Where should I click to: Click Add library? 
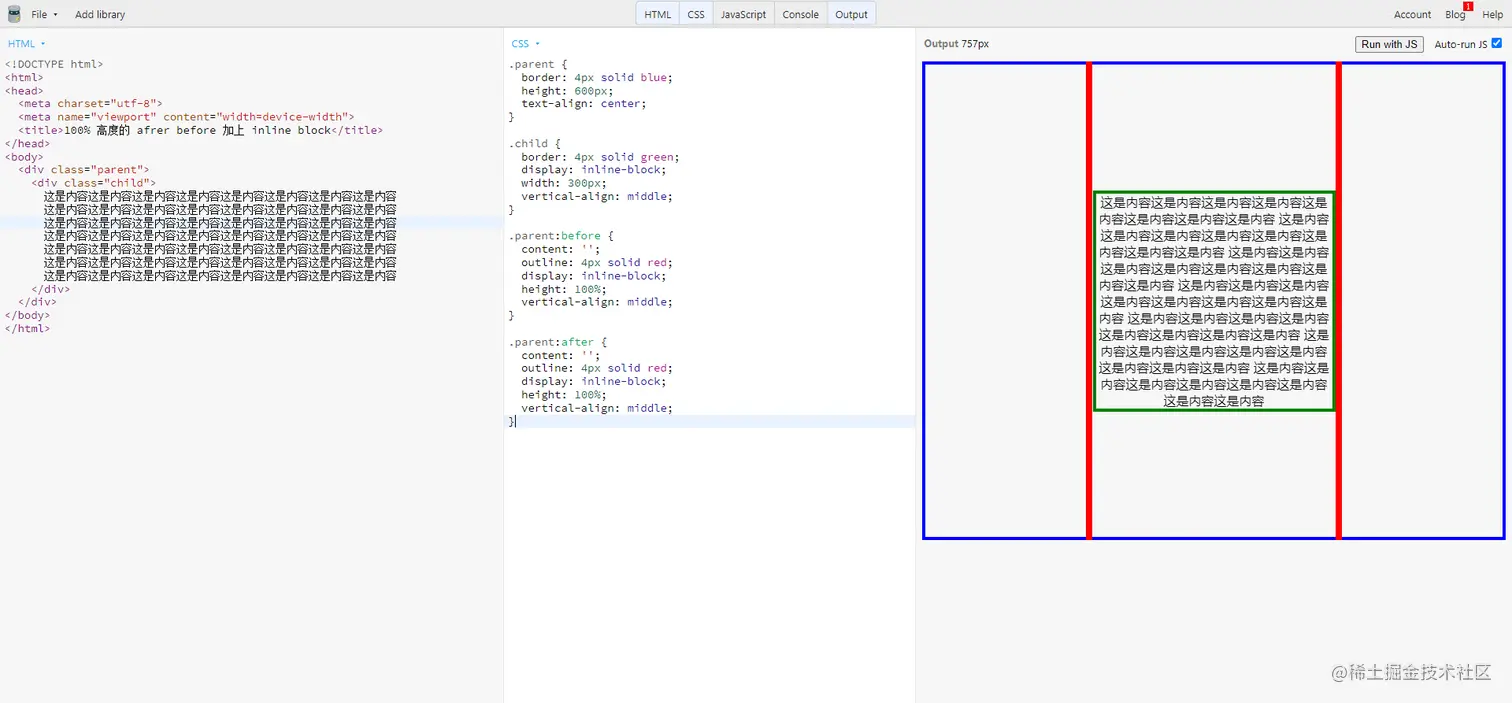pyautogui.click(x=100, y=15)
